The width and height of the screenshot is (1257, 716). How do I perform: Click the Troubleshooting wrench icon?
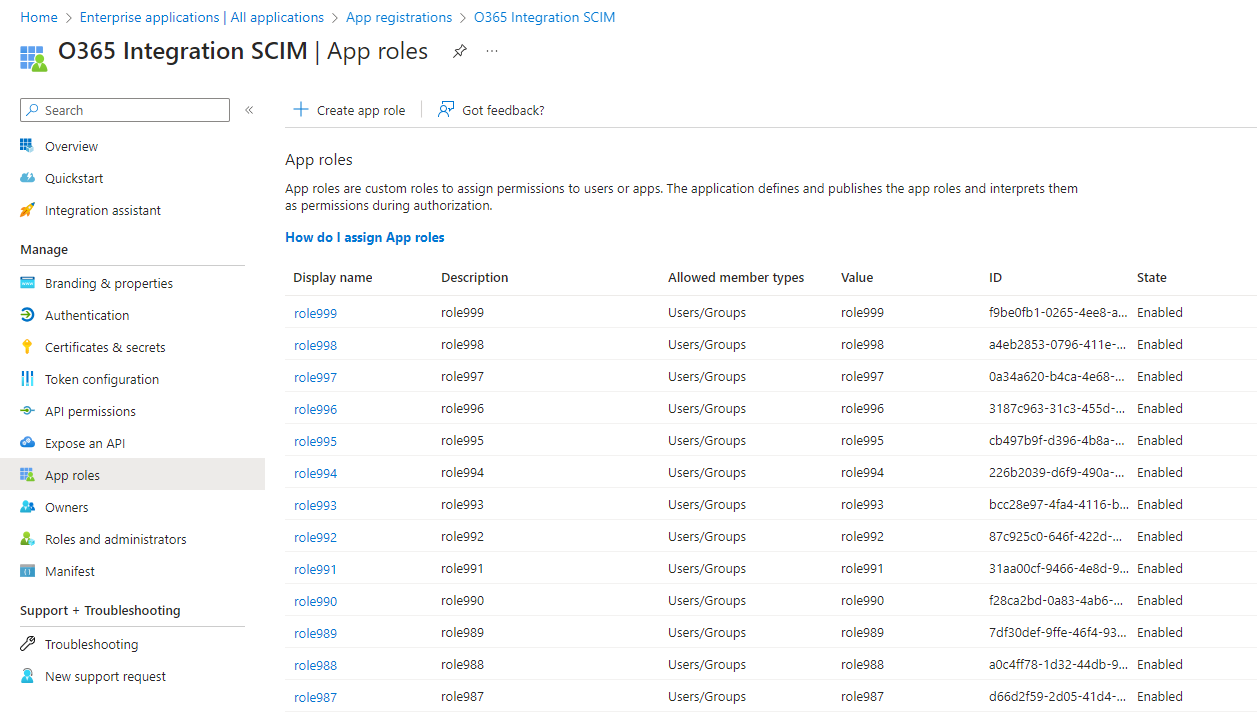[x=27, y=644]
